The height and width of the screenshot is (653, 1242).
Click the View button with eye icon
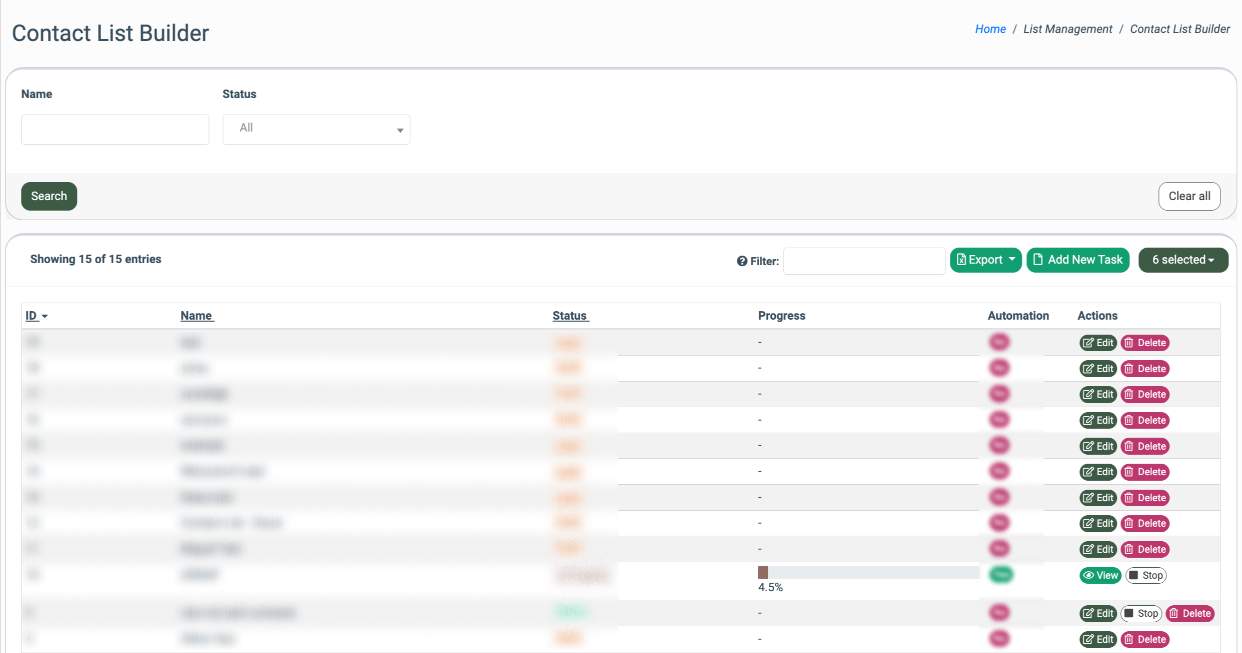[x=1100, y=575]
